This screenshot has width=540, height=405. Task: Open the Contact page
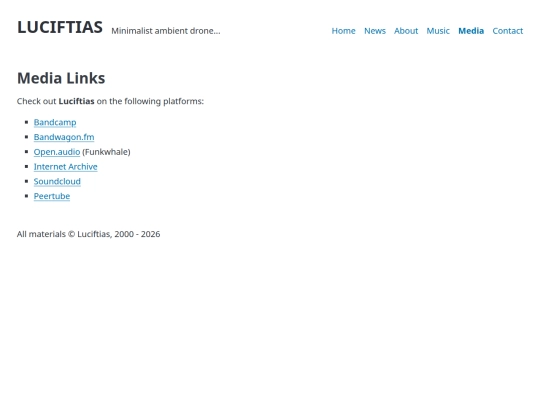pyautogui.click(x=508, y=31)
